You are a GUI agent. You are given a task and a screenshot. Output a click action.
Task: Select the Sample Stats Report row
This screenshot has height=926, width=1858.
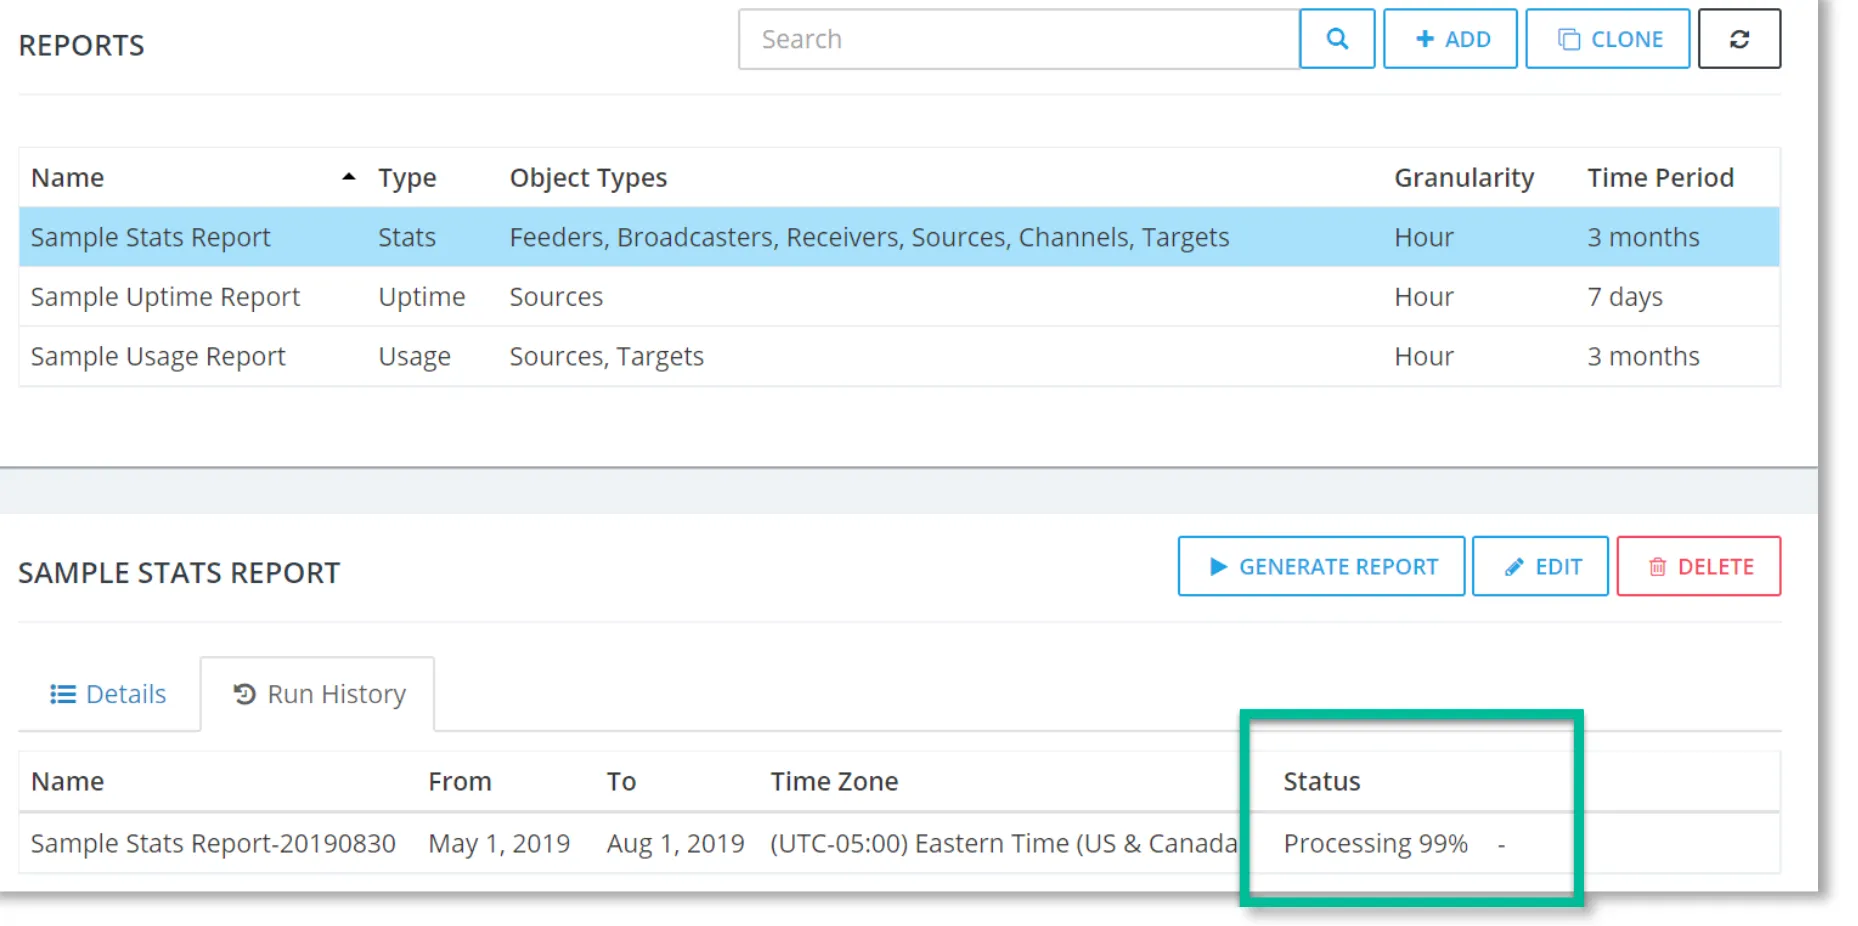[899, 237]
